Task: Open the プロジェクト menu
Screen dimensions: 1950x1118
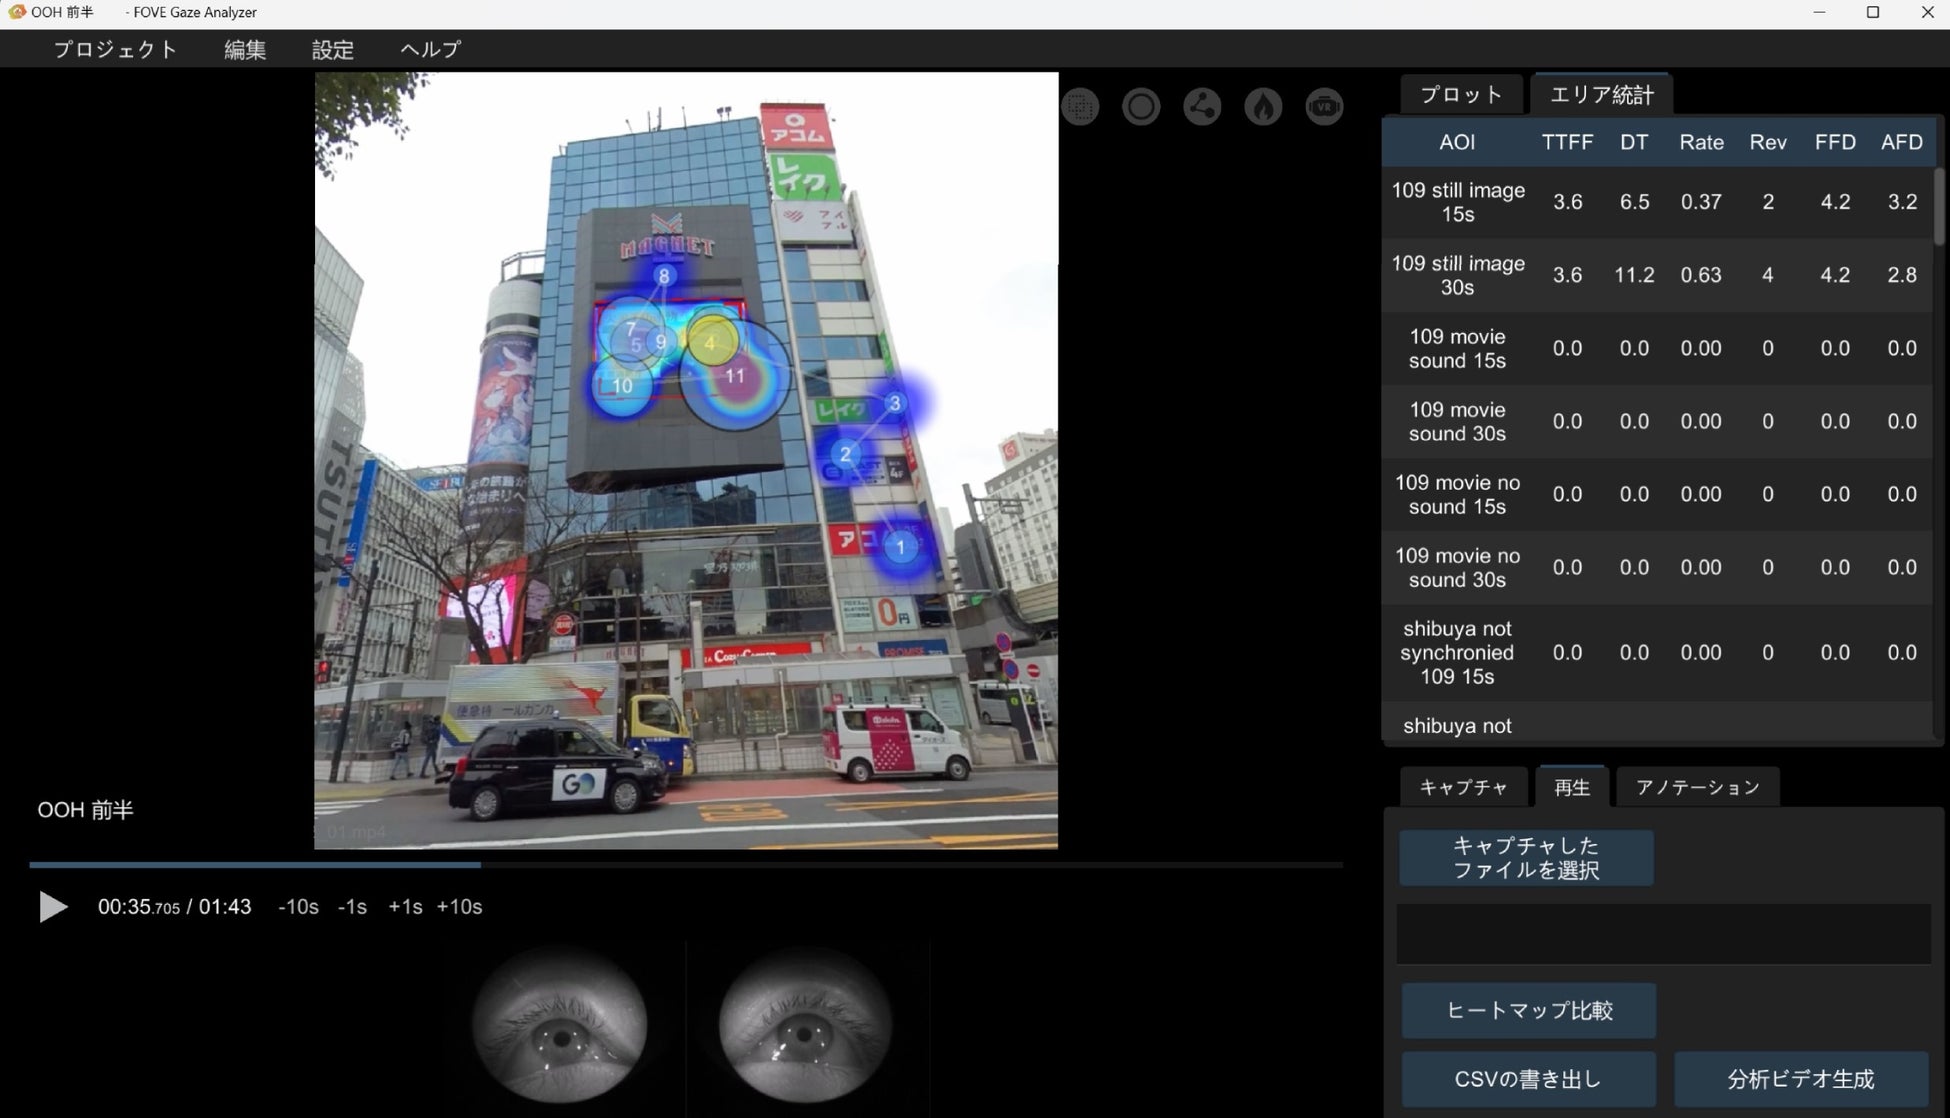Action: pos(115,50)
